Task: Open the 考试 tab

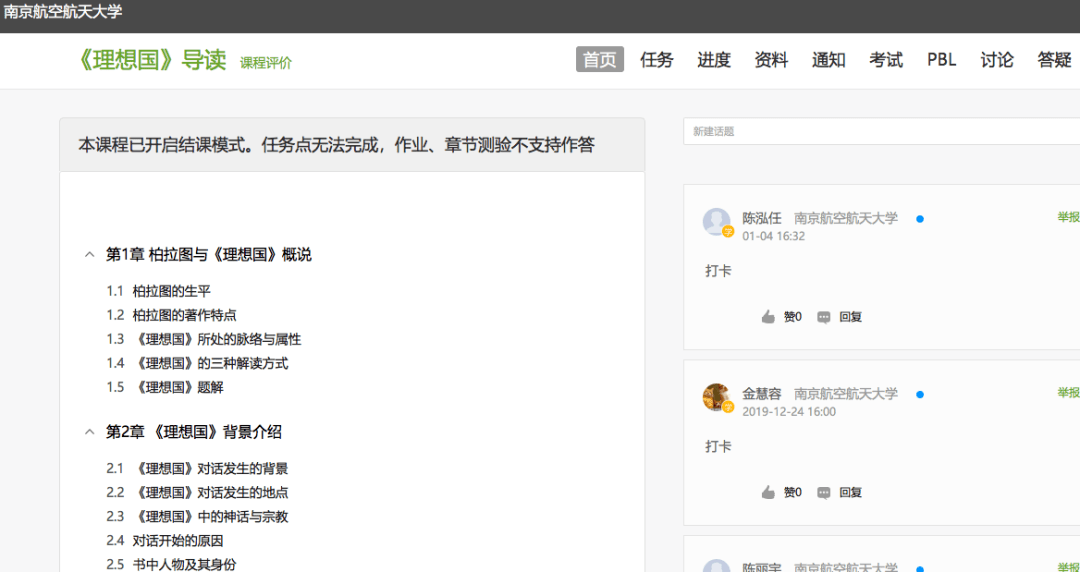Action: click(886, 60)
